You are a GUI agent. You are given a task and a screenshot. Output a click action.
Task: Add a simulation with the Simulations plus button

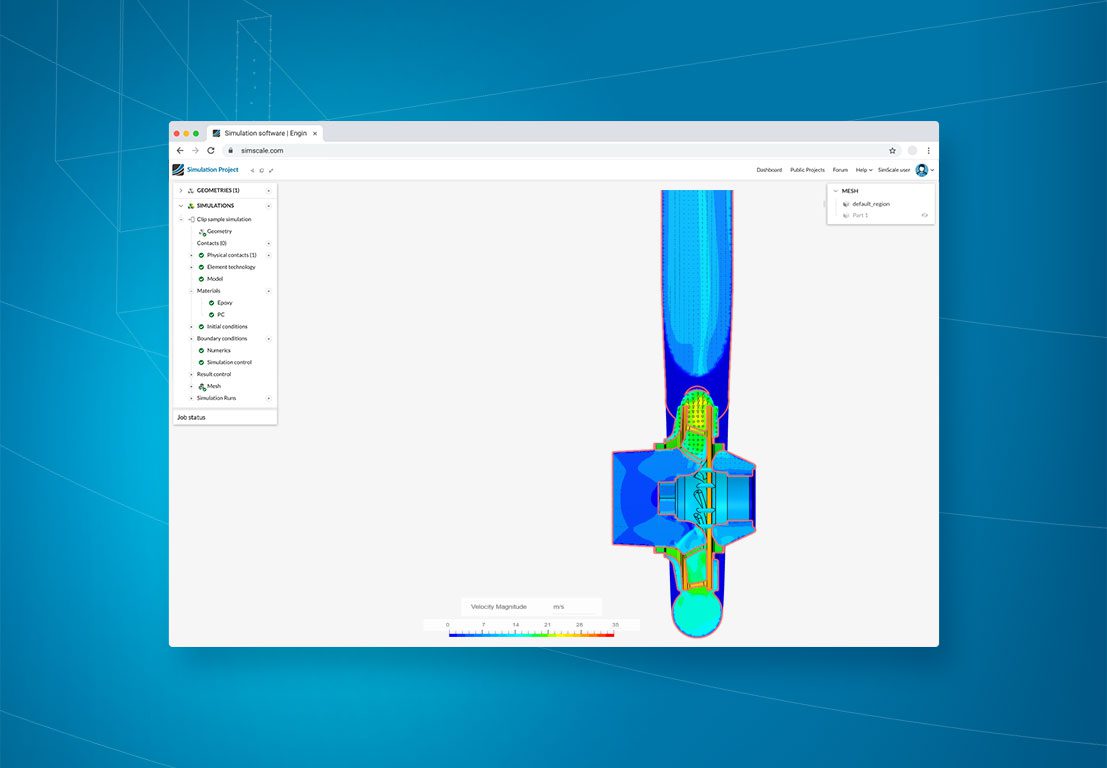(x=268, y=205)
